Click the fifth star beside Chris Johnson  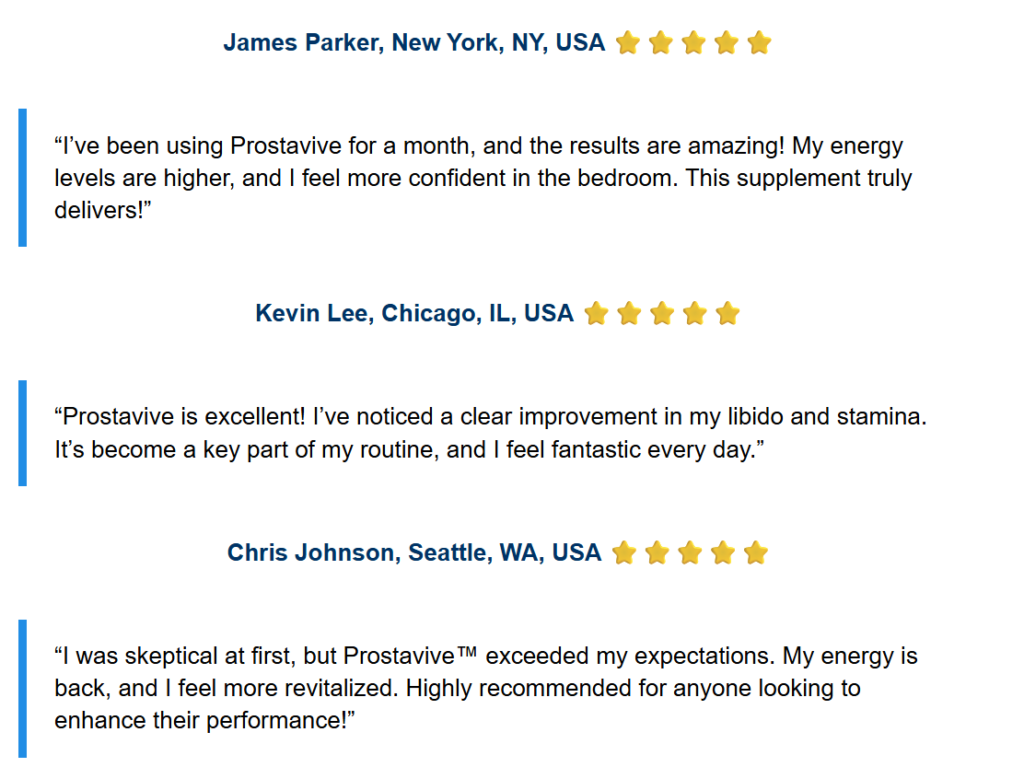pos(756,553)
